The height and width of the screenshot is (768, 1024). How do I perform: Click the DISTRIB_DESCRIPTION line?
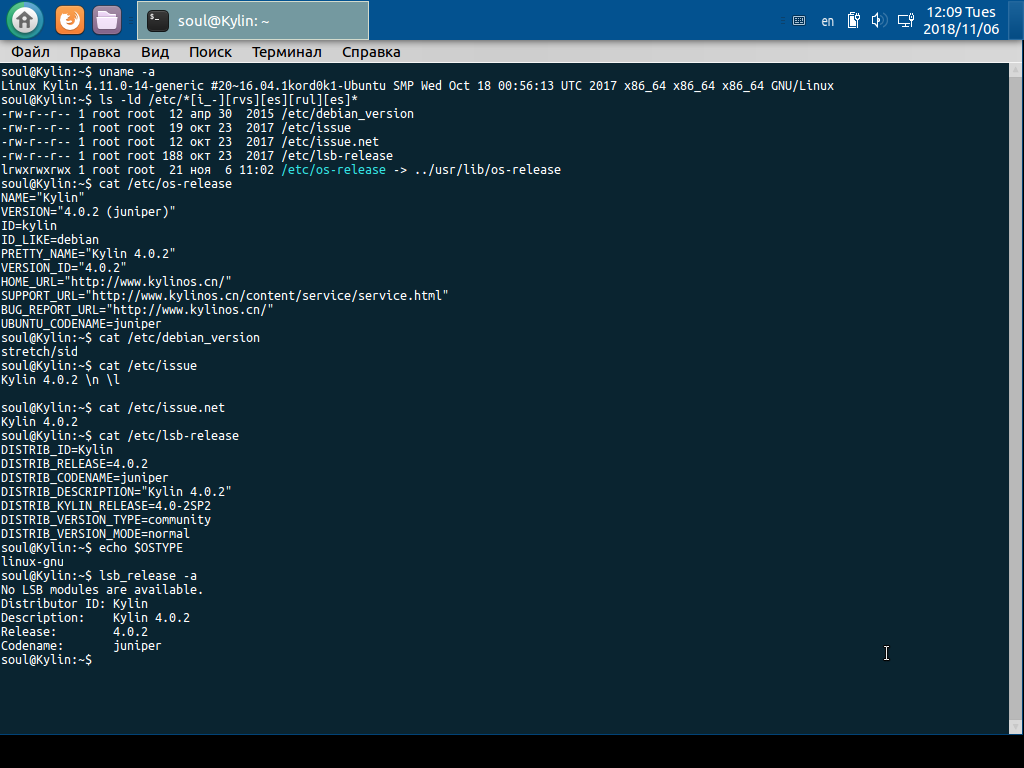pyautogui.click(x=116, y=492)
